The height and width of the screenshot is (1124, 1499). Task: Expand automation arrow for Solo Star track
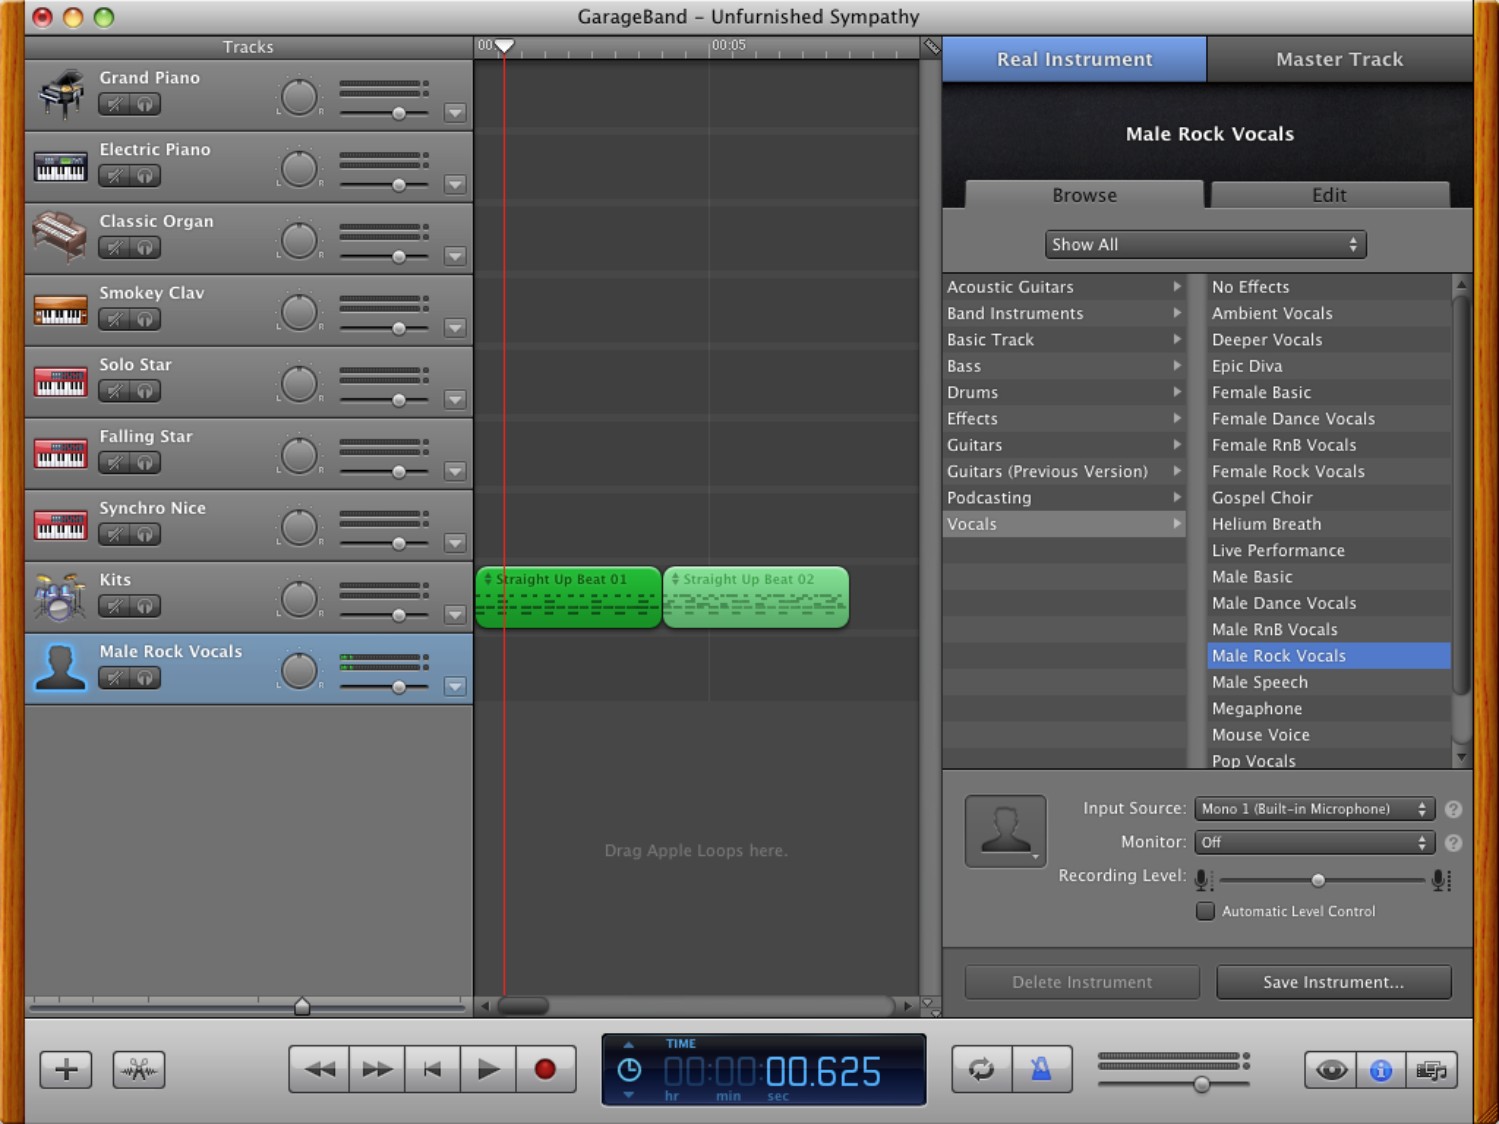click(455, 399)
